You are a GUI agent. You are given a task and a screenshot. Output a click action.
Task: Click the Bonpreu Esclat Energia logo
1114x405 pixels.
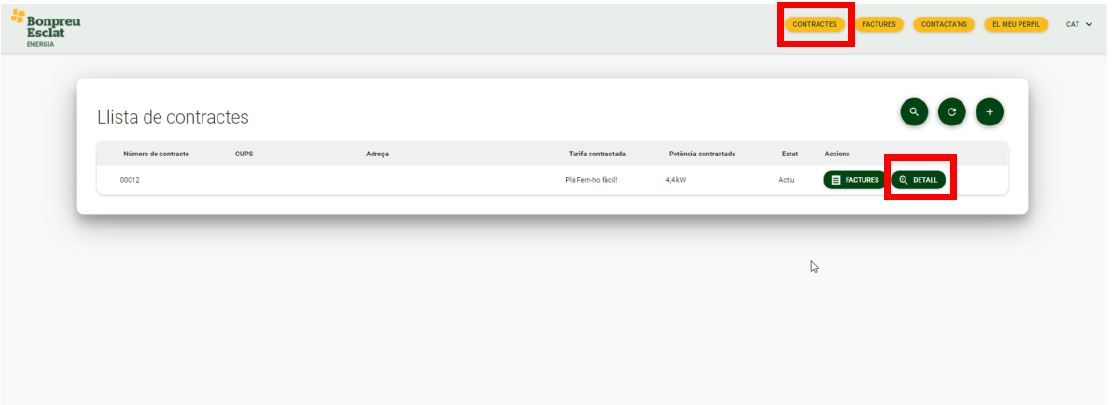pyautogui.click(x=45, y=27)
